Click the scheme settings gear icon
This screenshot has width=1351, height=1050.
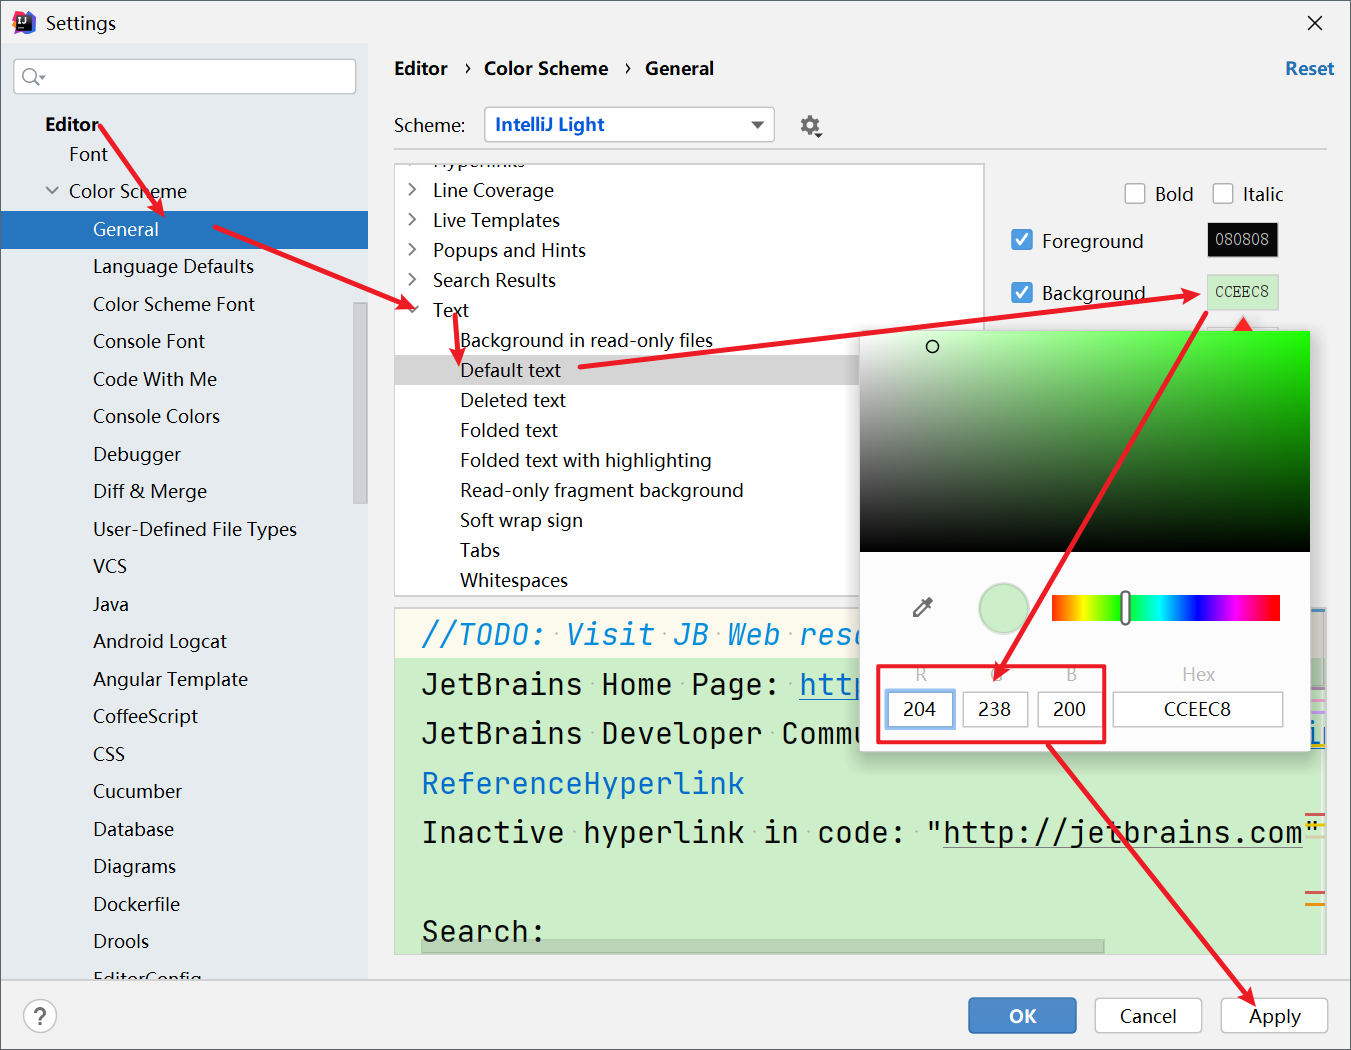click(810, 126)
